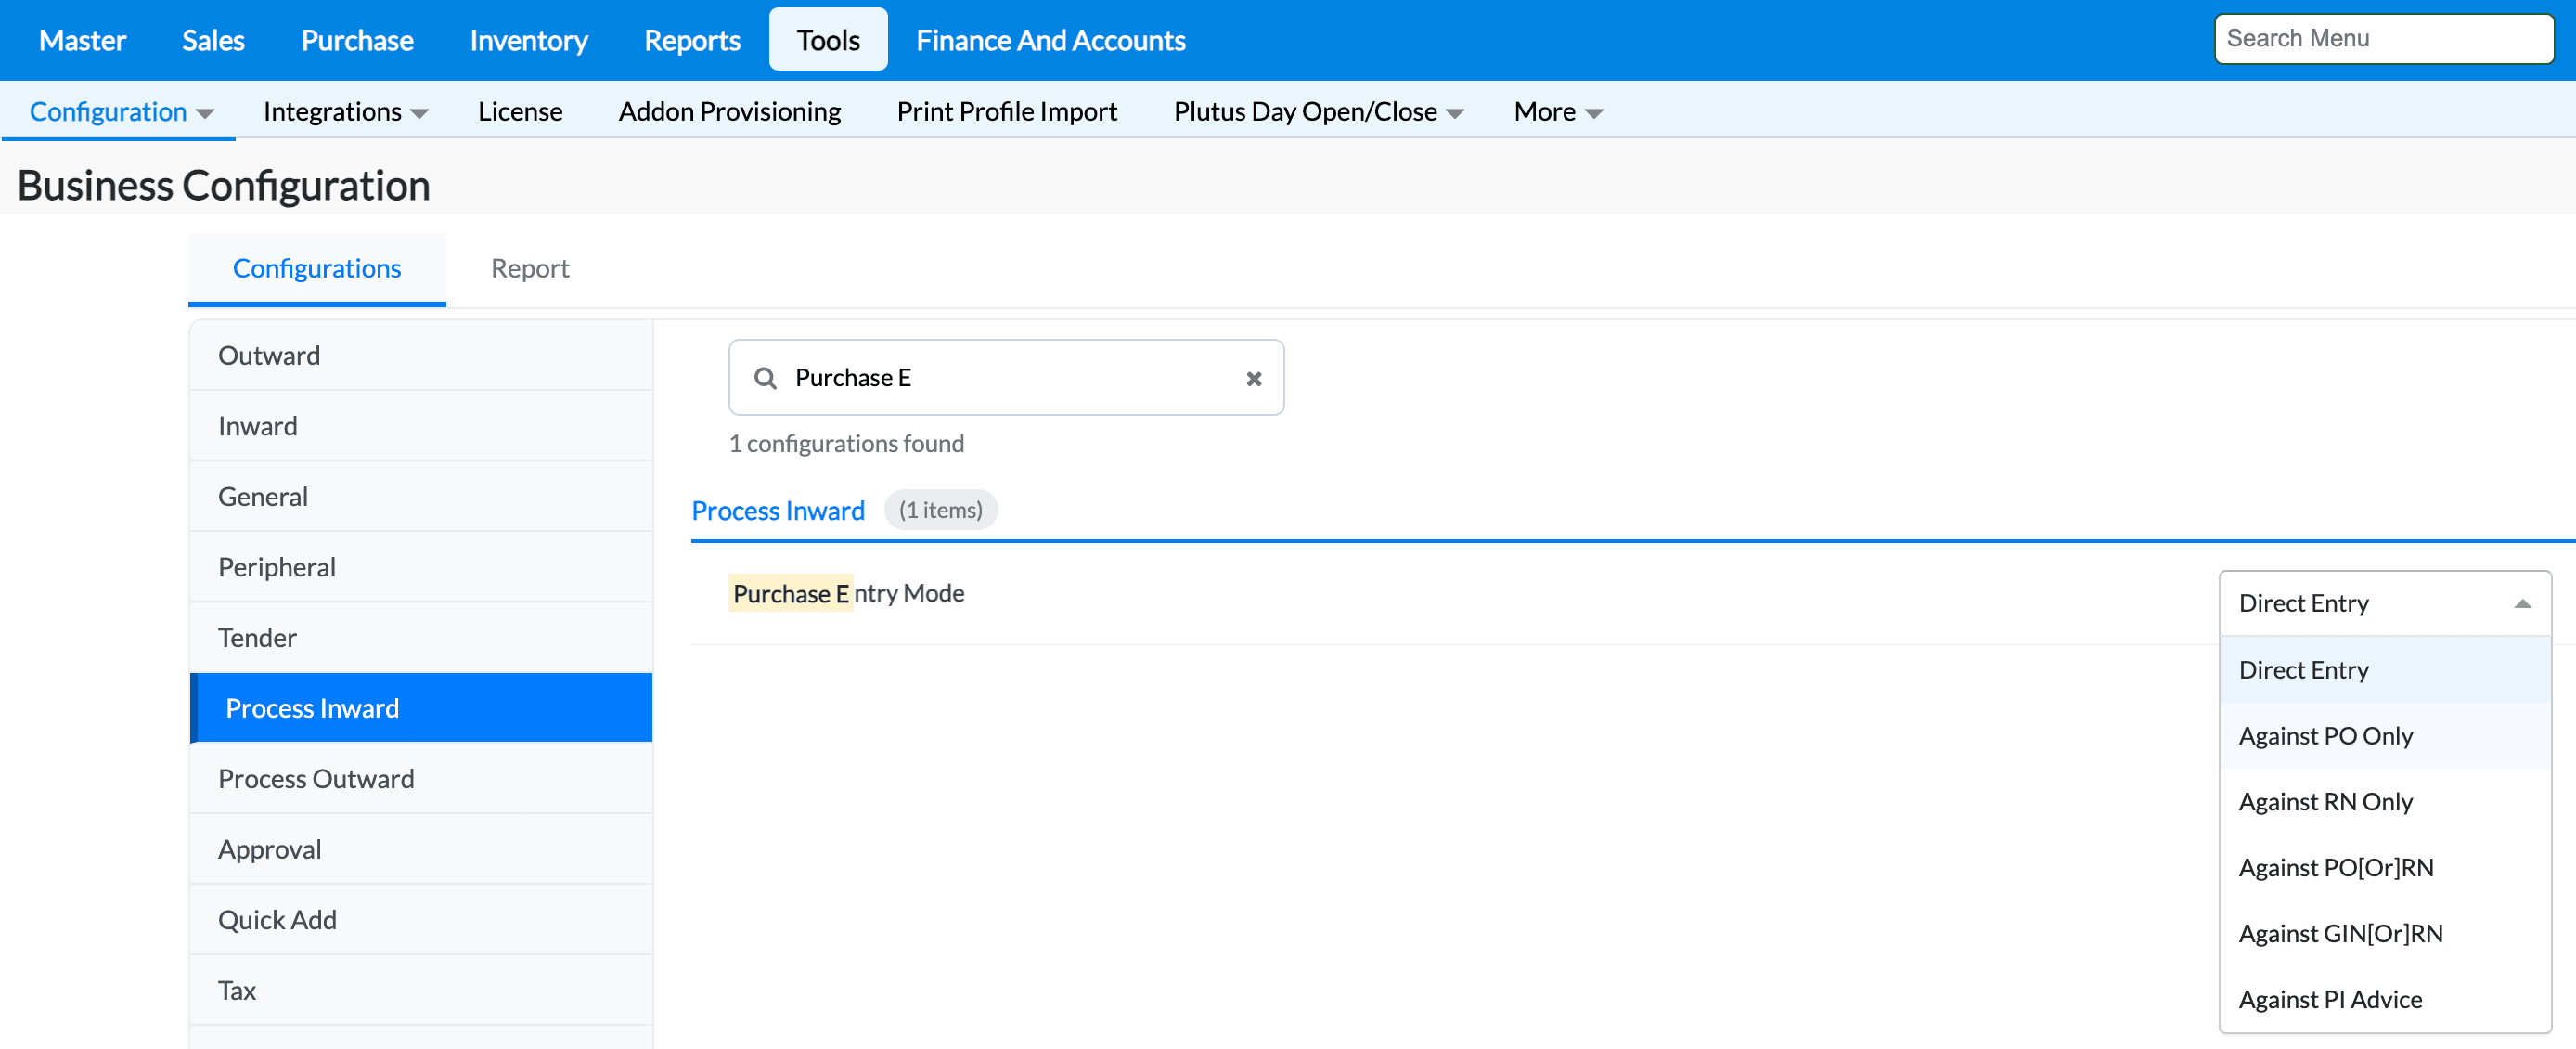Clear the Purchase E search text
Viewport: 2576px width, 1049px height.
point(1253,379)
